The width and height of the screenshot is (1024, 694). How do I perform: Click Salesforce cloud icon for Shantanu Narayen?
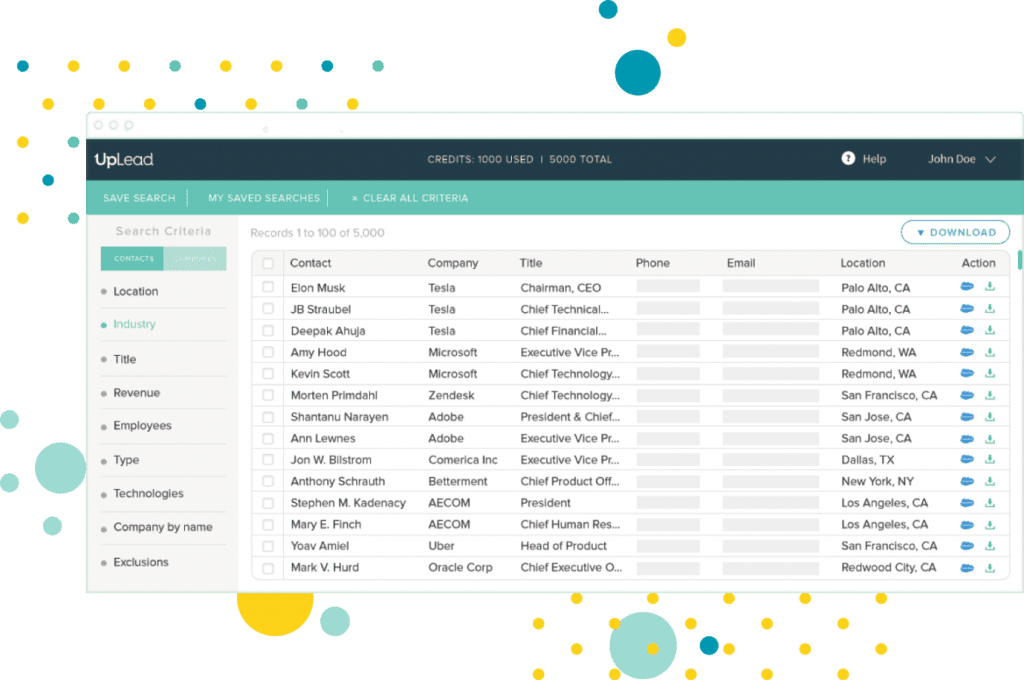[x=967, y=417]
